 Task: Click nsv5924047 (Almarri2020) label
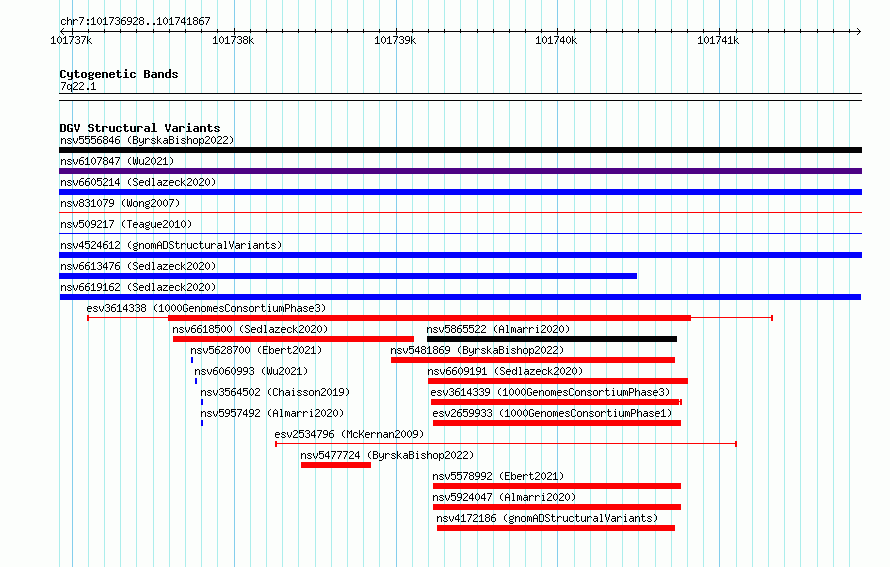(504, 497)
